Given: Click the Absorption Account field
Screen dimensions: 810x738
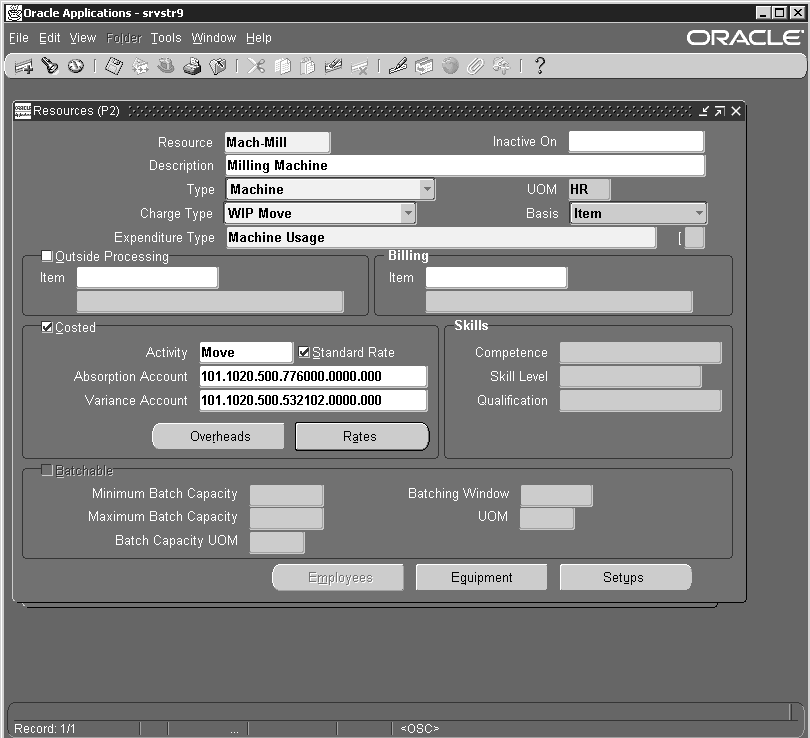Looking at the screenshot, I should (313, 376).
